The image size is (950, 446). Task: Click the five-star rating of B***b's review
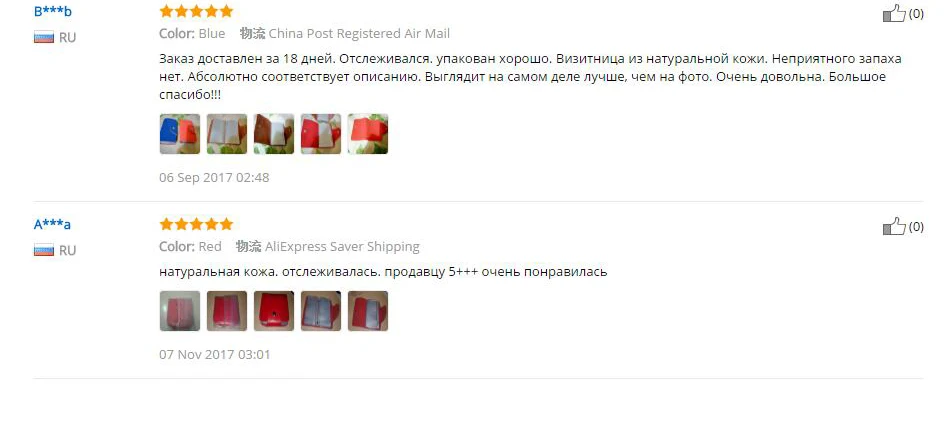(196, 11)
